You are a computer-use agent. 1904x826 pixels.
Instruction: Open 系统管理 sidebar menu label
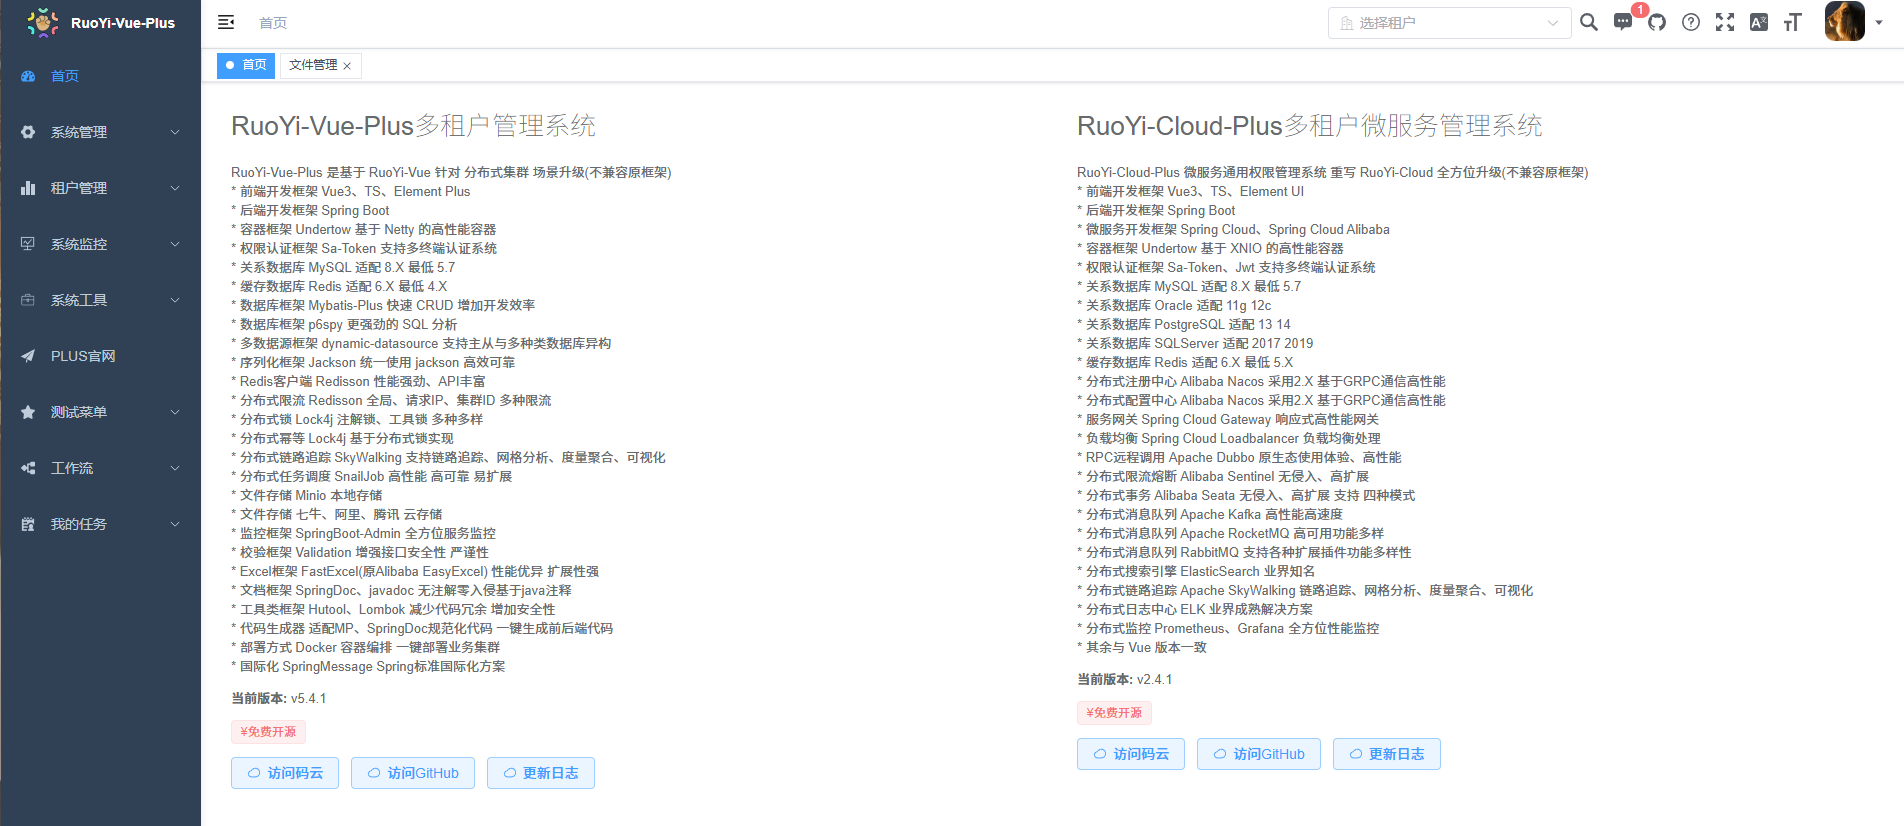[x=79, y=132]
